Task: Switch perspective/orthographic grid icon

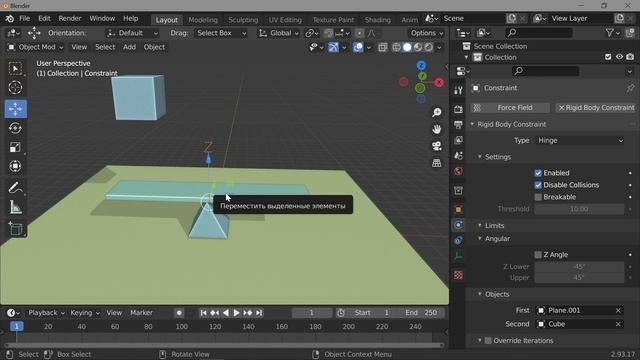Action: pyautogui.click(x=437, y=163)
